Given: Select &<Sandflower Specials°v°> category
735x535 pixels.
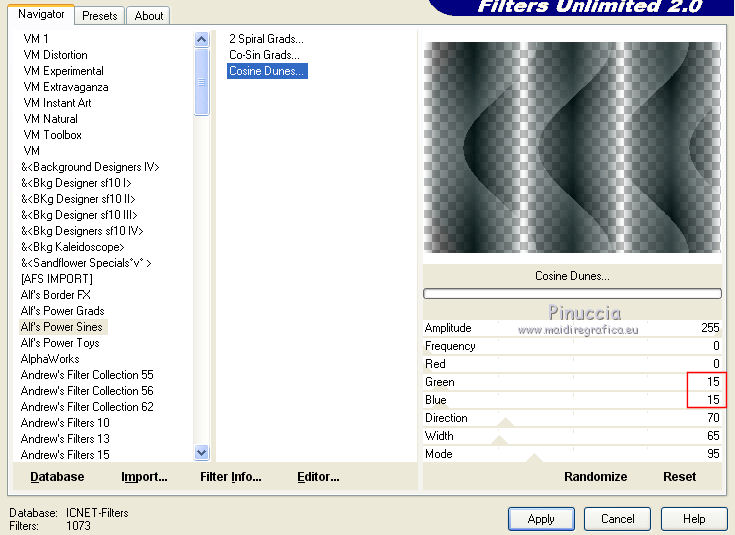Looking at the screenshot, I should [86, 263].
